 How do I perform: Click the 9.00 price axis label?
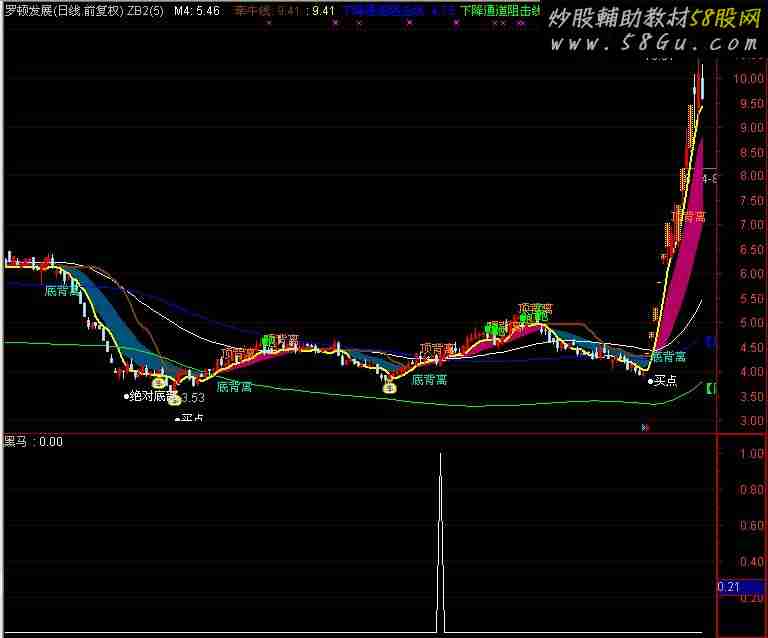point(751,128)
